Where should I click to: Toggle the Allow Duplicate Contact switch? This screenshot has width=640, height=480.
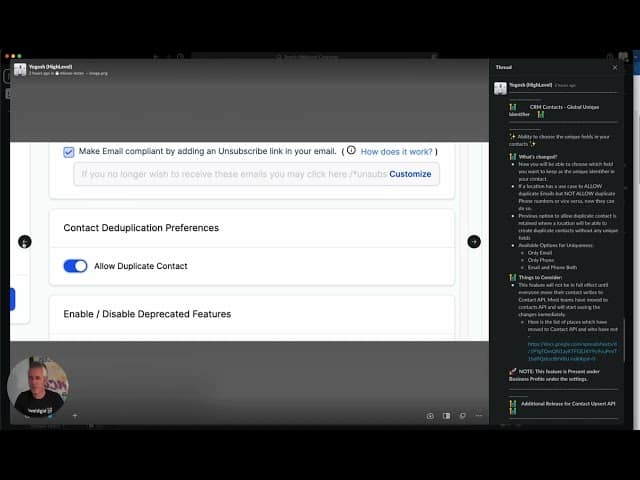coord(75,266)
